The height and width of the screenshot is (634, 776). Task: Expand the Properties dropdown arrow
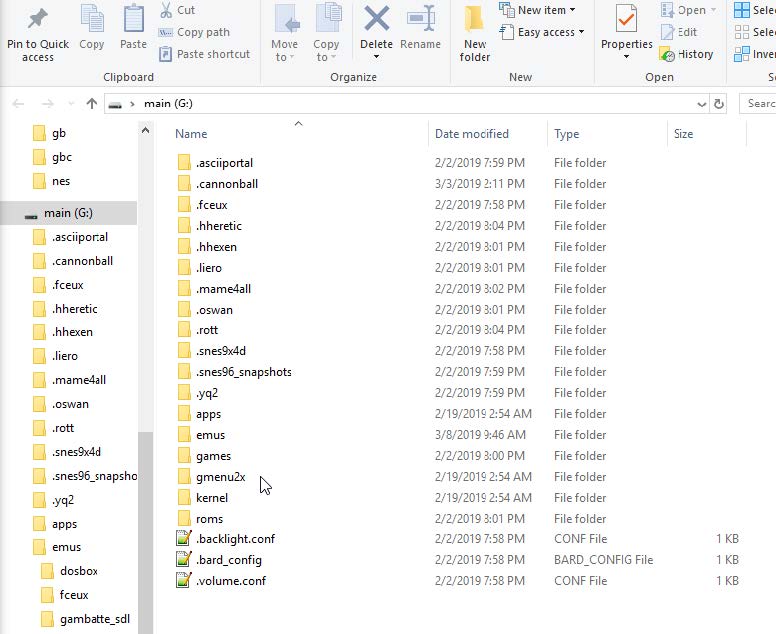point(627,56)
